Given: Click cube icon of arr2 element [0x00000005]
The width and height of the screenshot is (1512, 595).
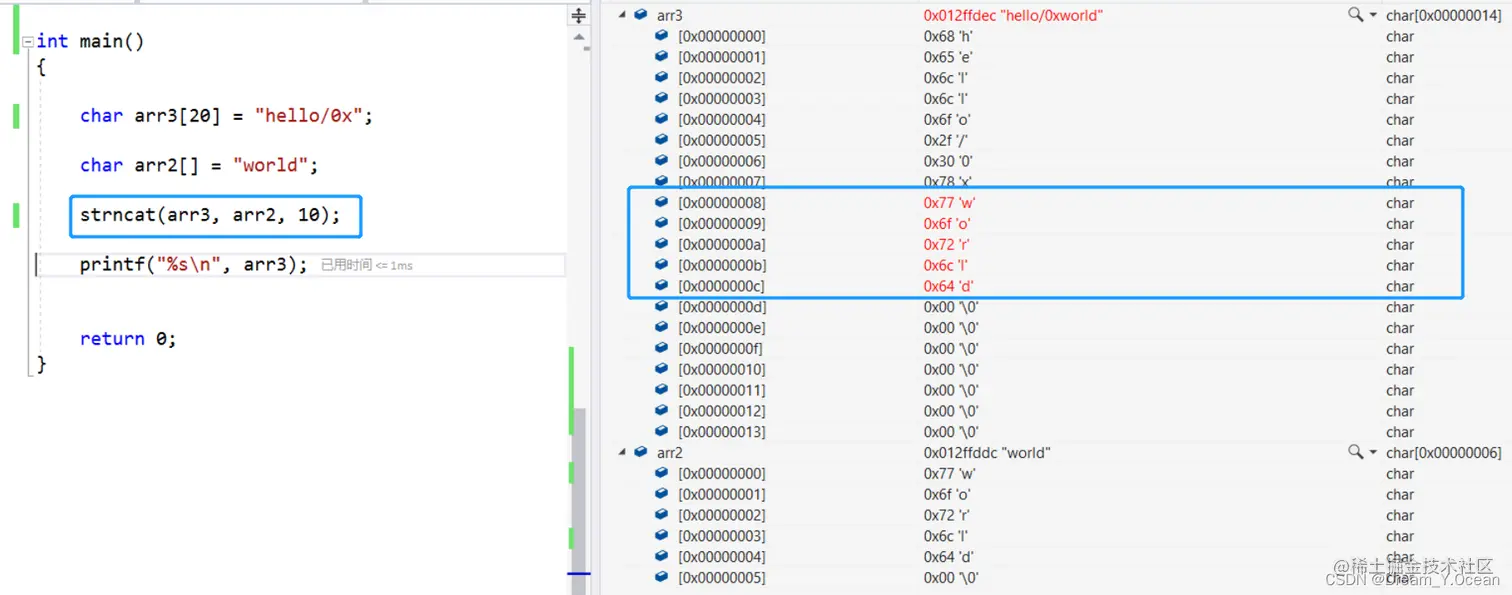Looking at the screenshot, I should (661, 577).
